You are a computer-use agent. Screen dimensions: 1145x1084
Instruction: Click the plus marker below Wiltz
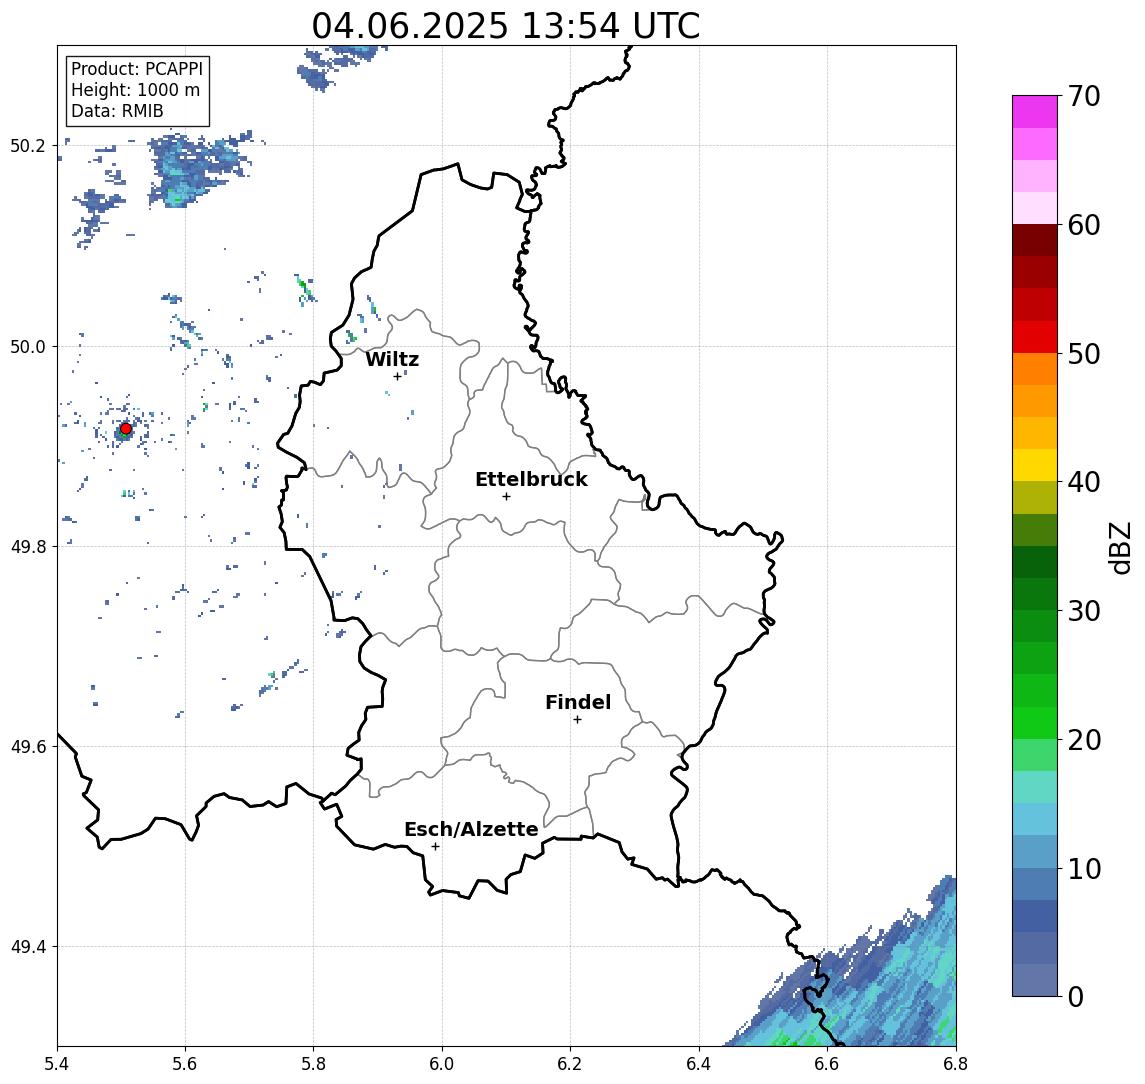(x=397, y=376)
